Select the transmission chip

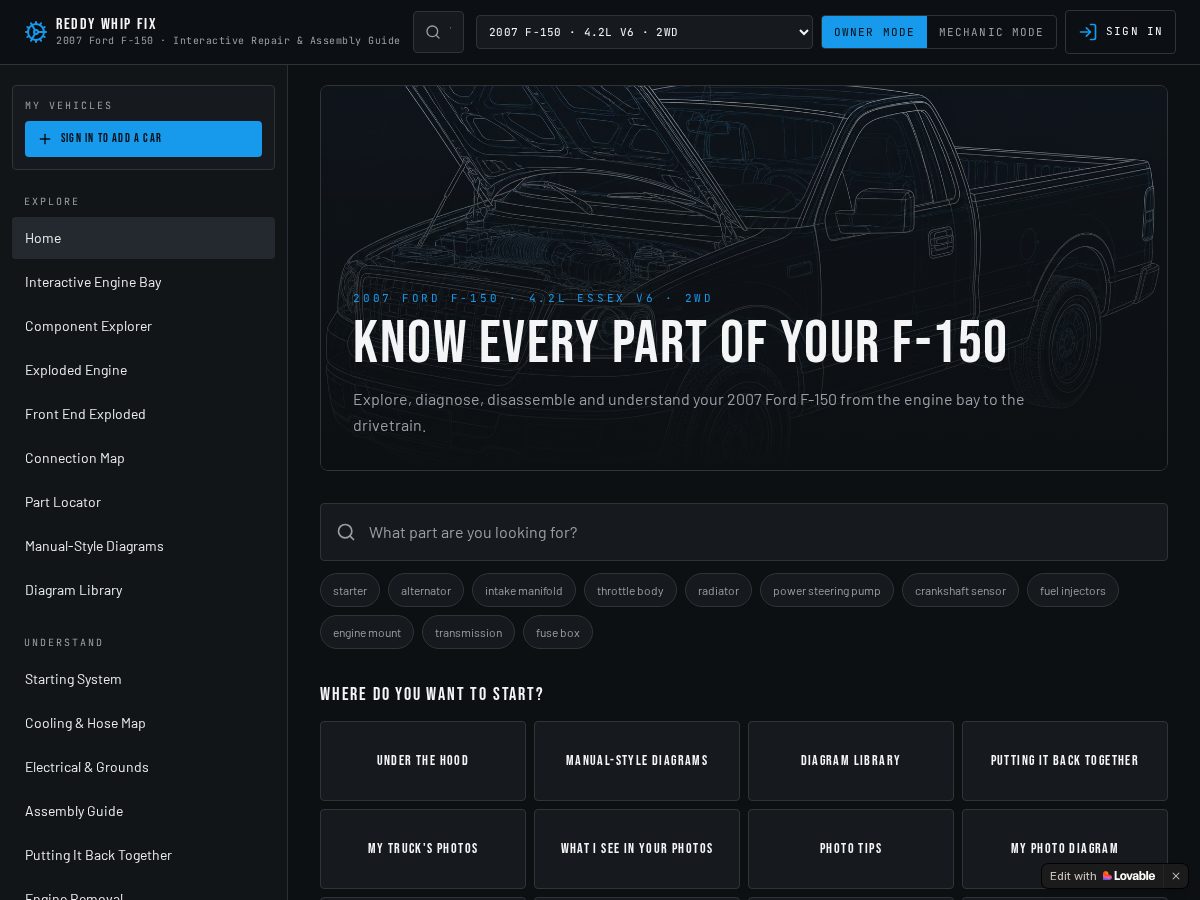468,633
